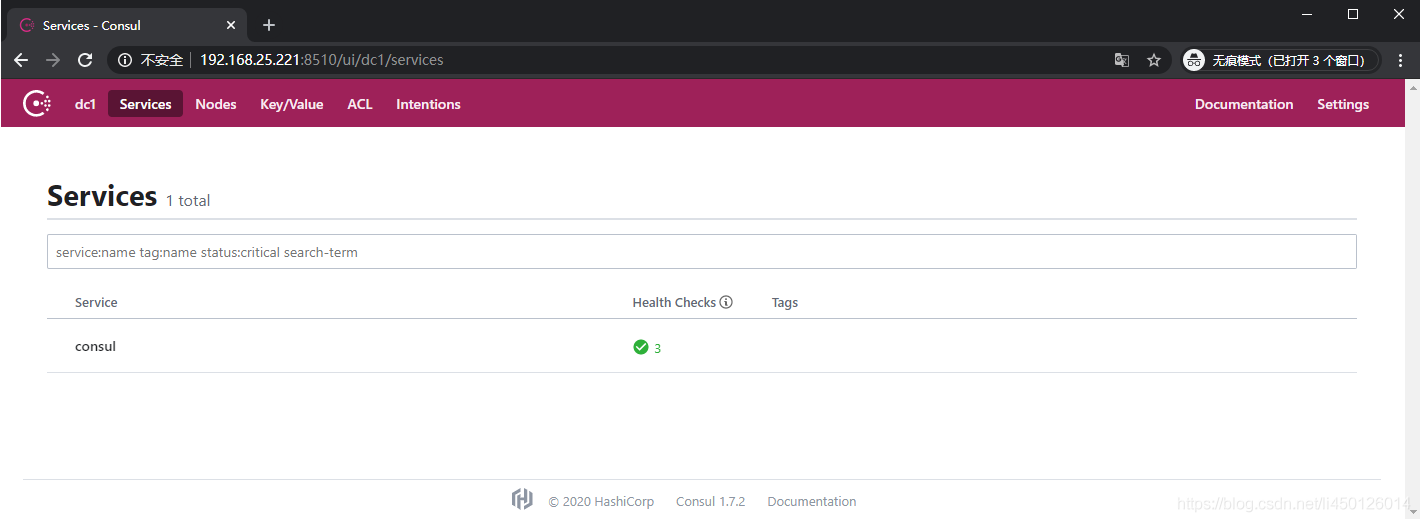Screen dimensions: 1420x522
Task: Click the browser address bar URL
Action: [x=322, y=60]
